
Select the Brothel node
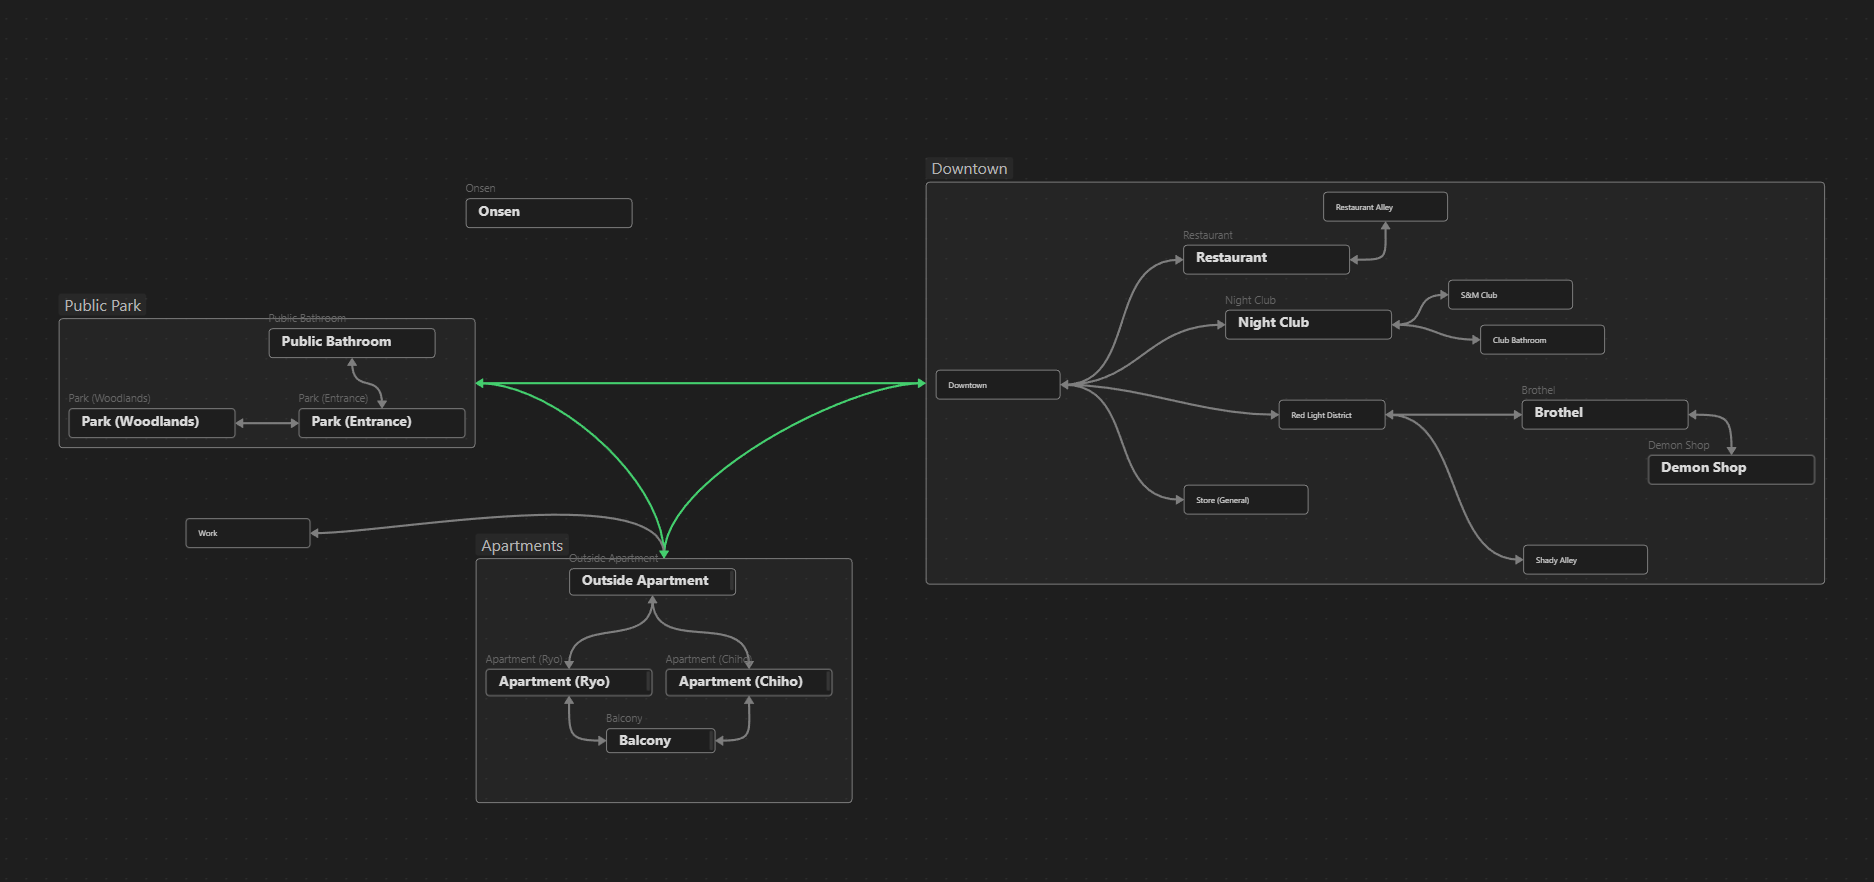1604,413
